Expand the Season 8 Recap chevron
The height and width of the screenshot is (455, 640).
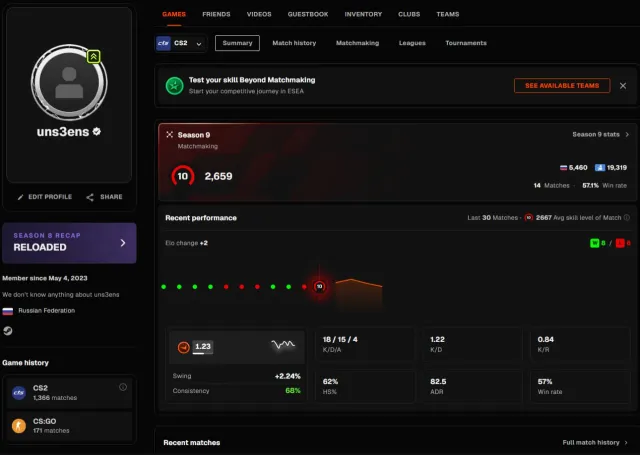pos(123,243)
